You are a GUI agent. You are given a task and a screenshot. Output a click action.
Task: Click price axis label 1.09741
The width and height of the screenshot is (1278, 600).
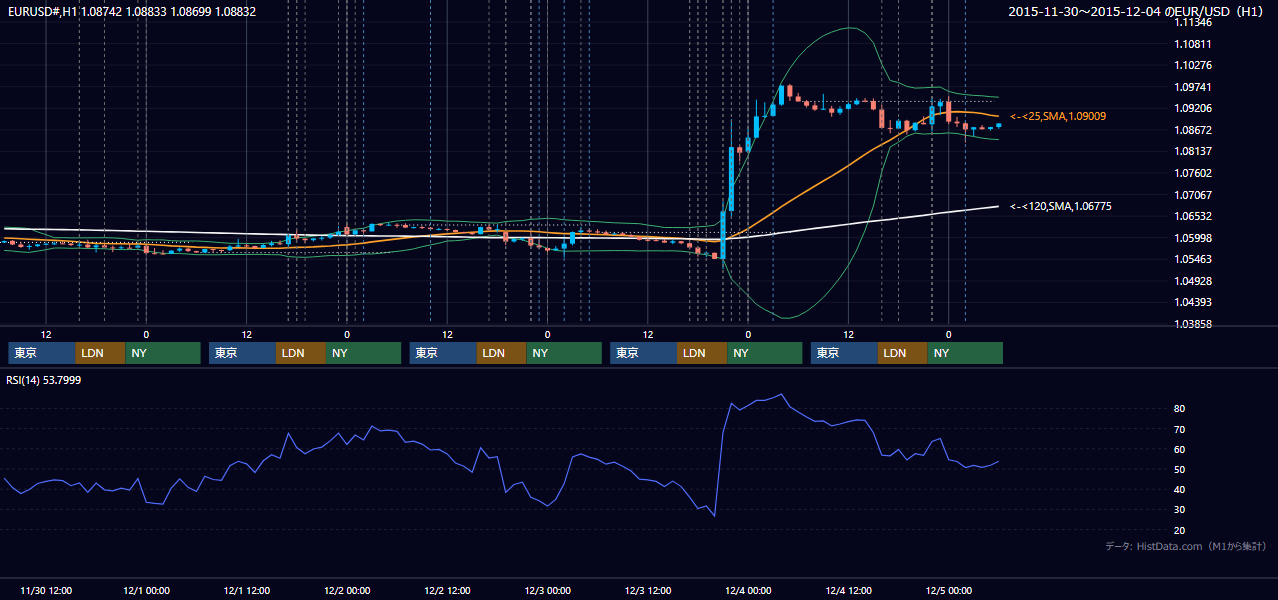(1193, 87)
